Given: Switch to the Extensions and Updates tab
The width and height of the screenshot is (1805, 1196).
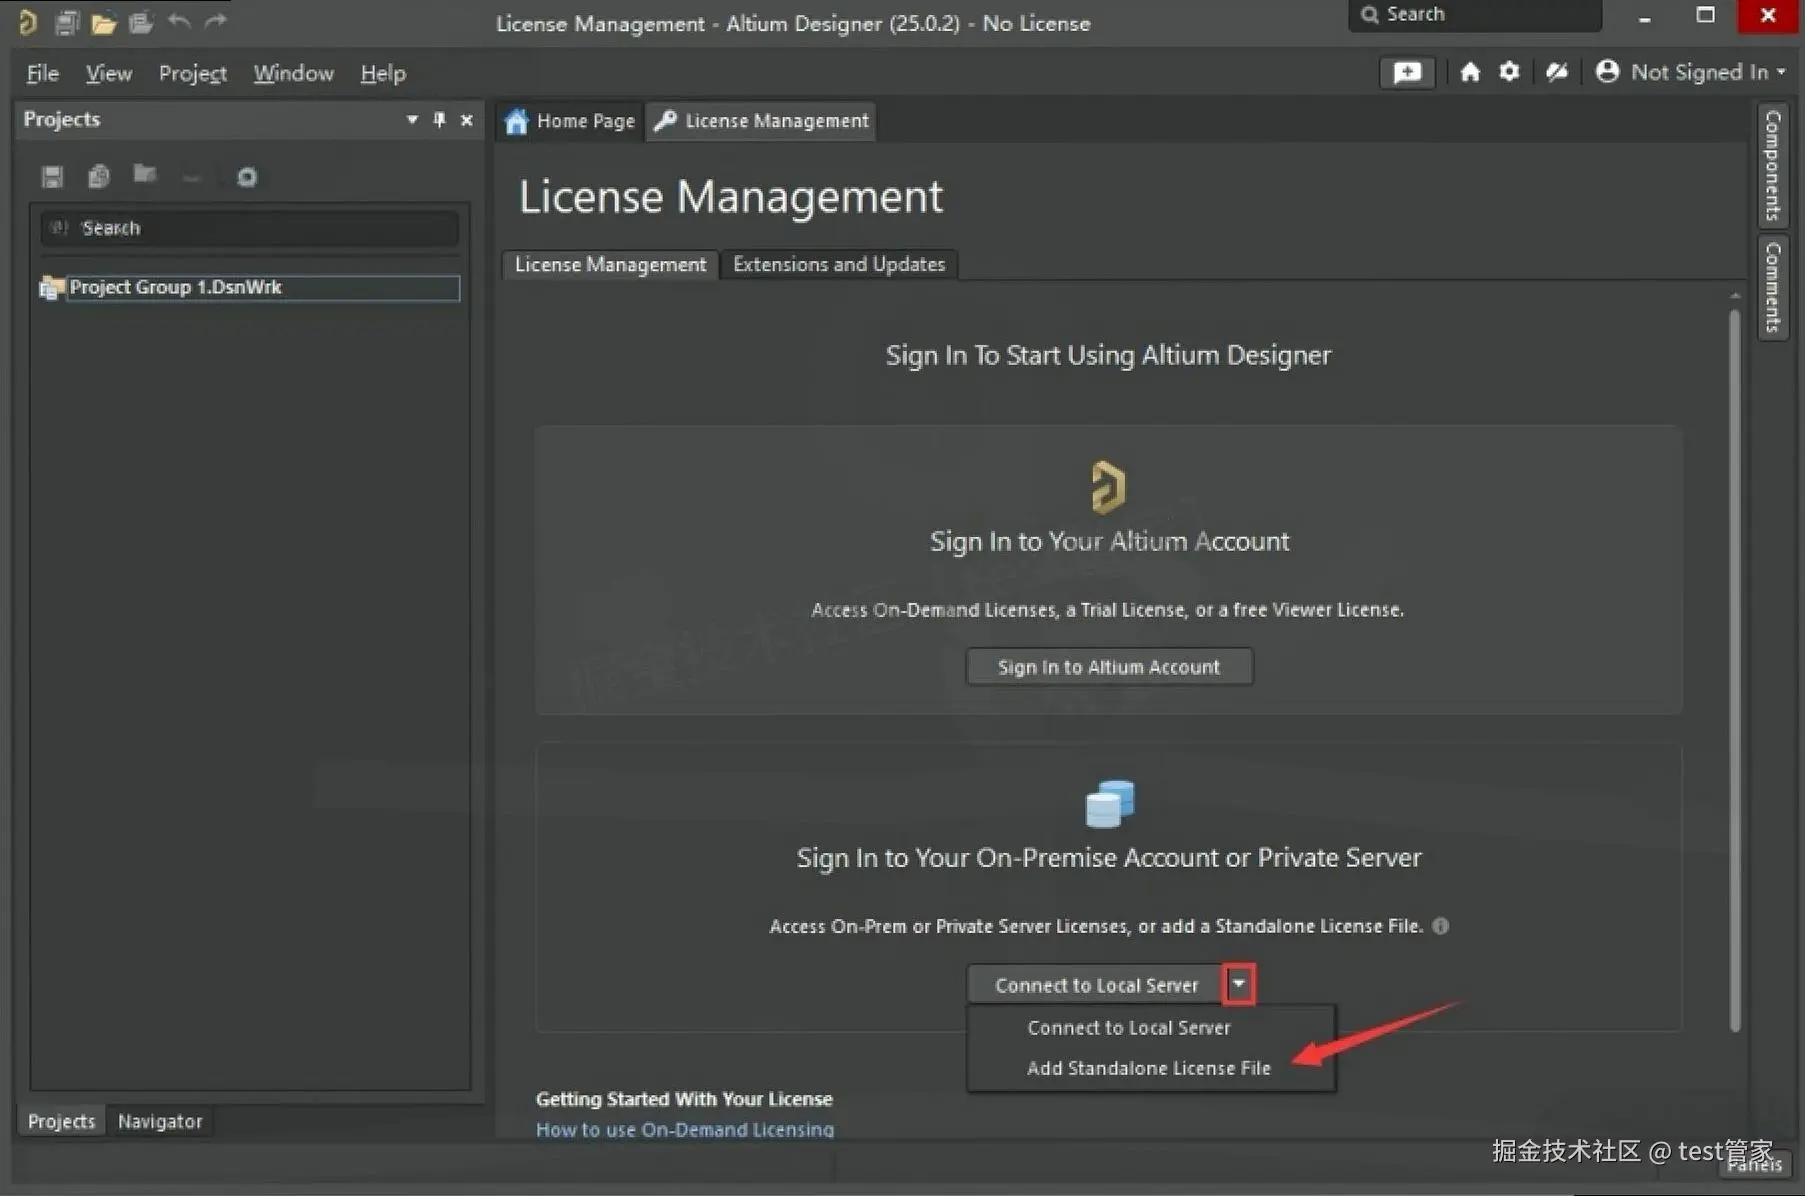Looking at the screenshot, I should click(x=839, y=265).
